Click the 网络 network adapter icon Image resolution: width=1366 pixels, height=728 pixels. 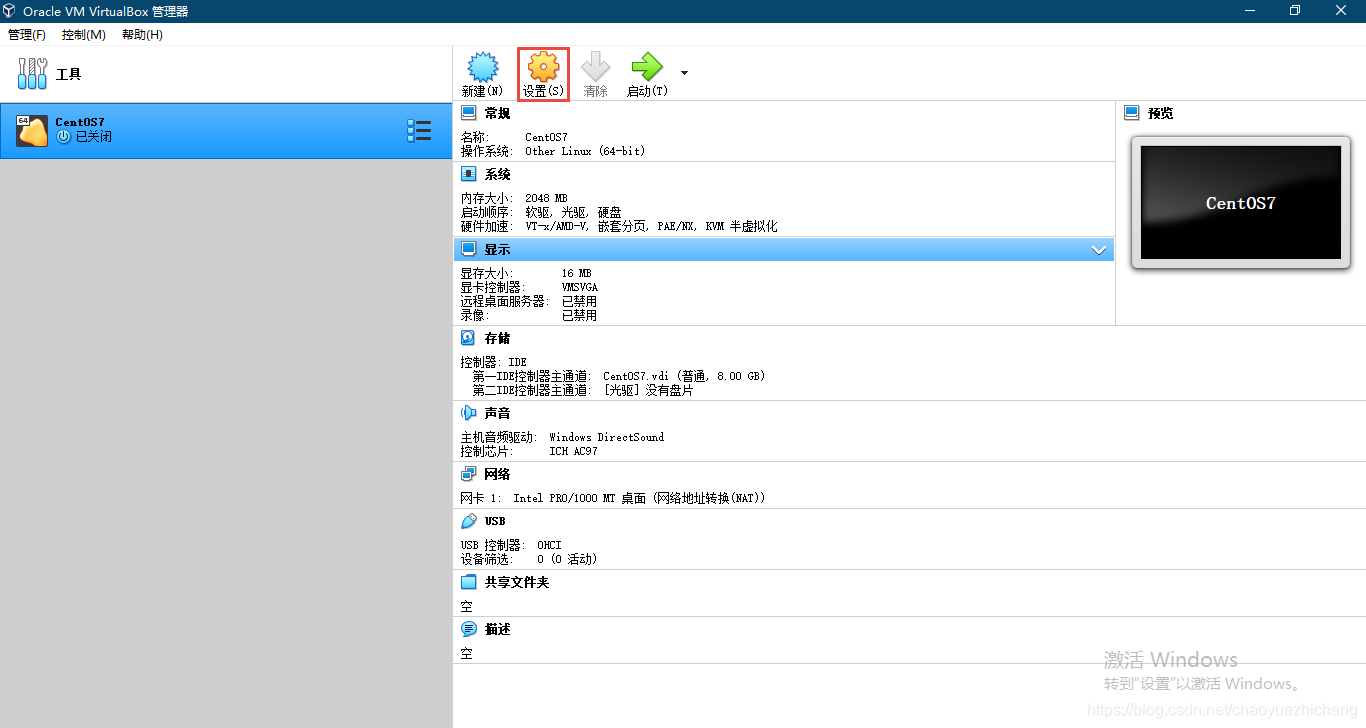click(468, 473)
